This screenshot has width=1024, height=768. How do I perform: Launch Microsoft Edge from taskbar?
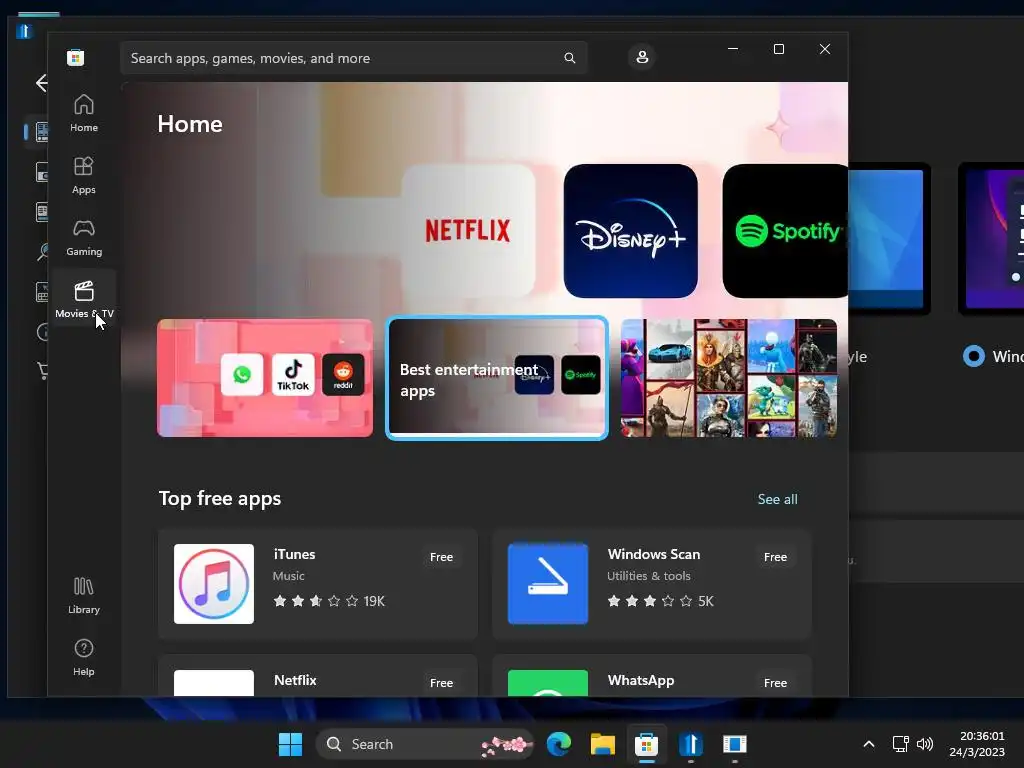pyautogui.click(x=558, y=744)
